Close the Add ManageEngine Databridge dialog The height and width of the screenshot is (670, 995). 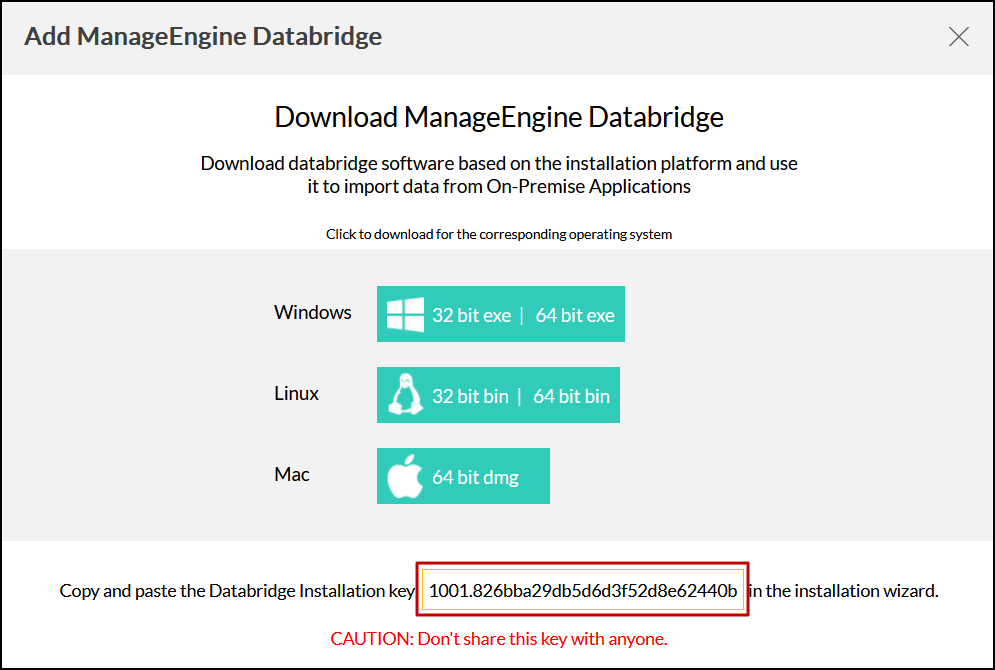[x=958, y=37]
